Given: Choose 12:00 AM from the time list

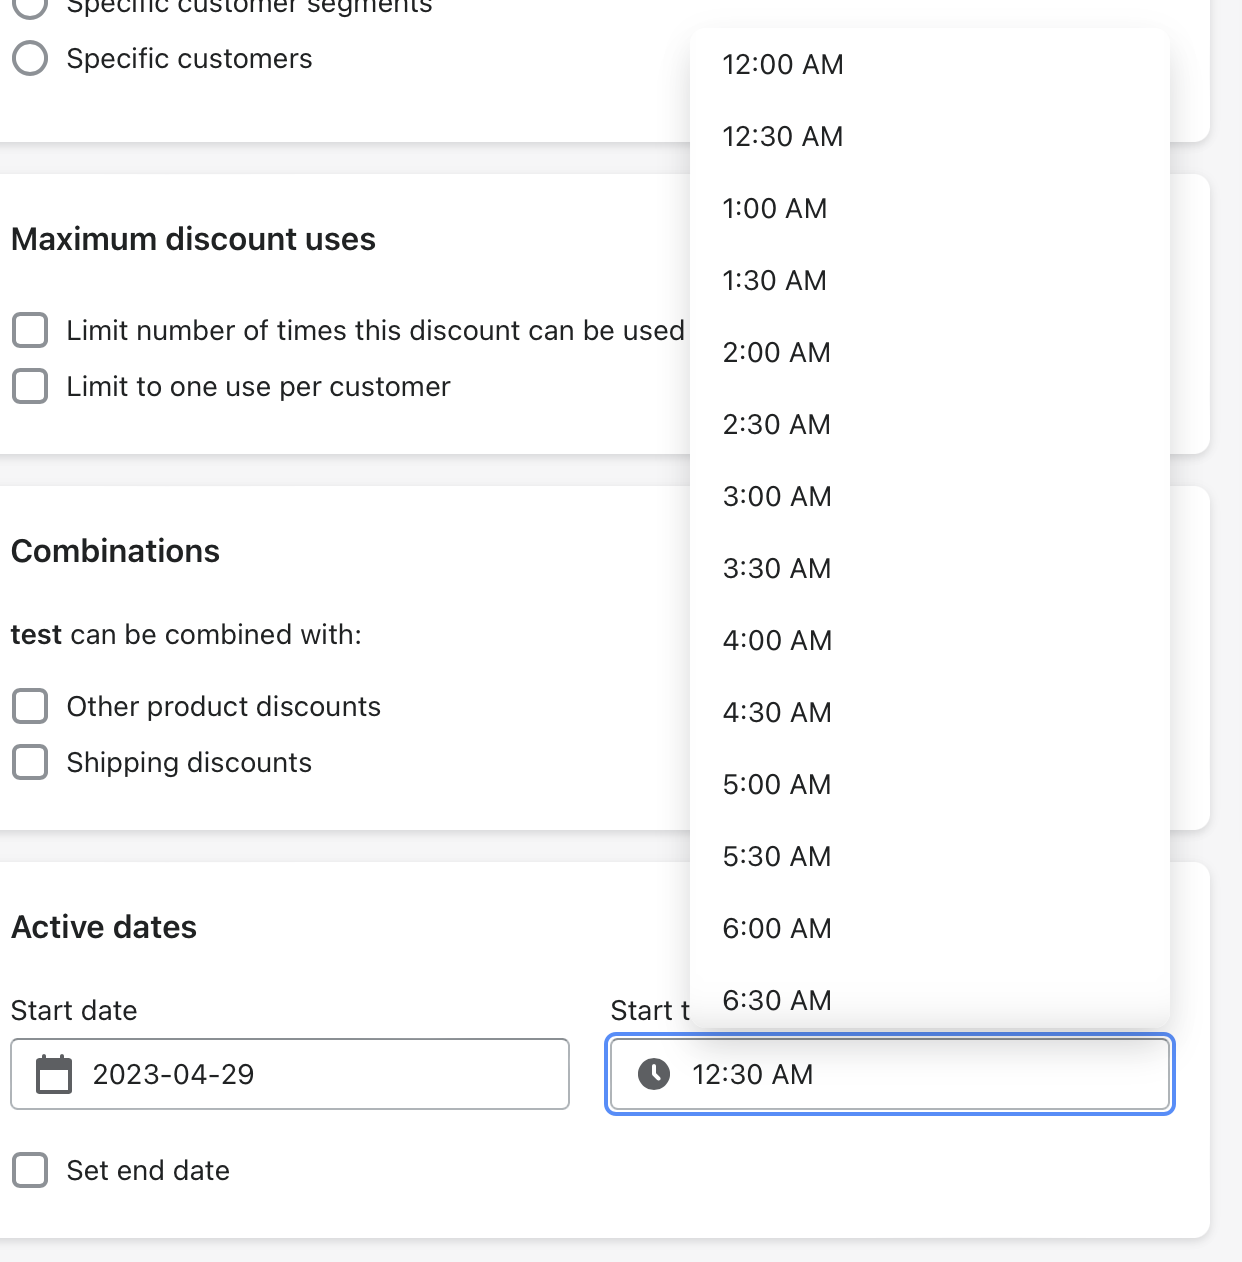Looking at the screenshot, I should click(783, 65).
